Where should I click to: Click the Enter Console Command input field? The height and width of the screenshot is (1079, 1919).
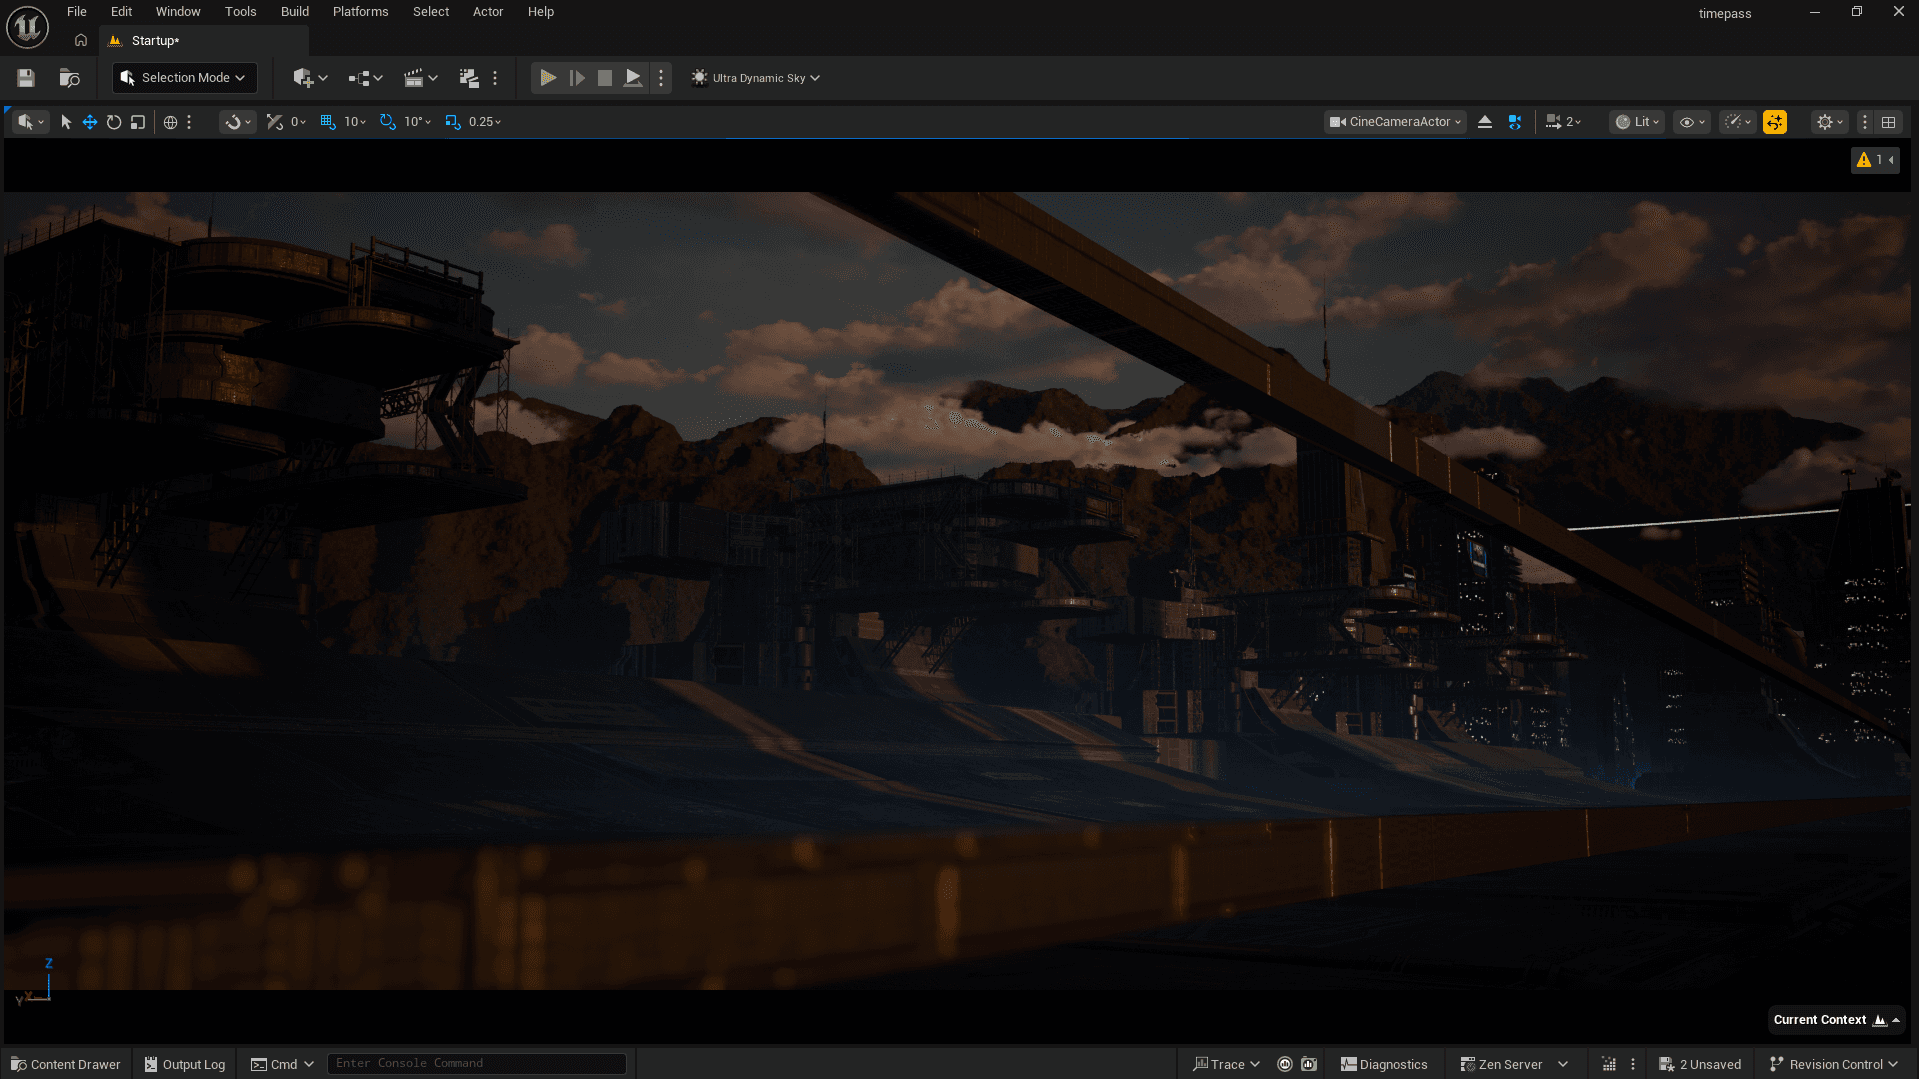pyautogui.click(x=477, y=1062)
